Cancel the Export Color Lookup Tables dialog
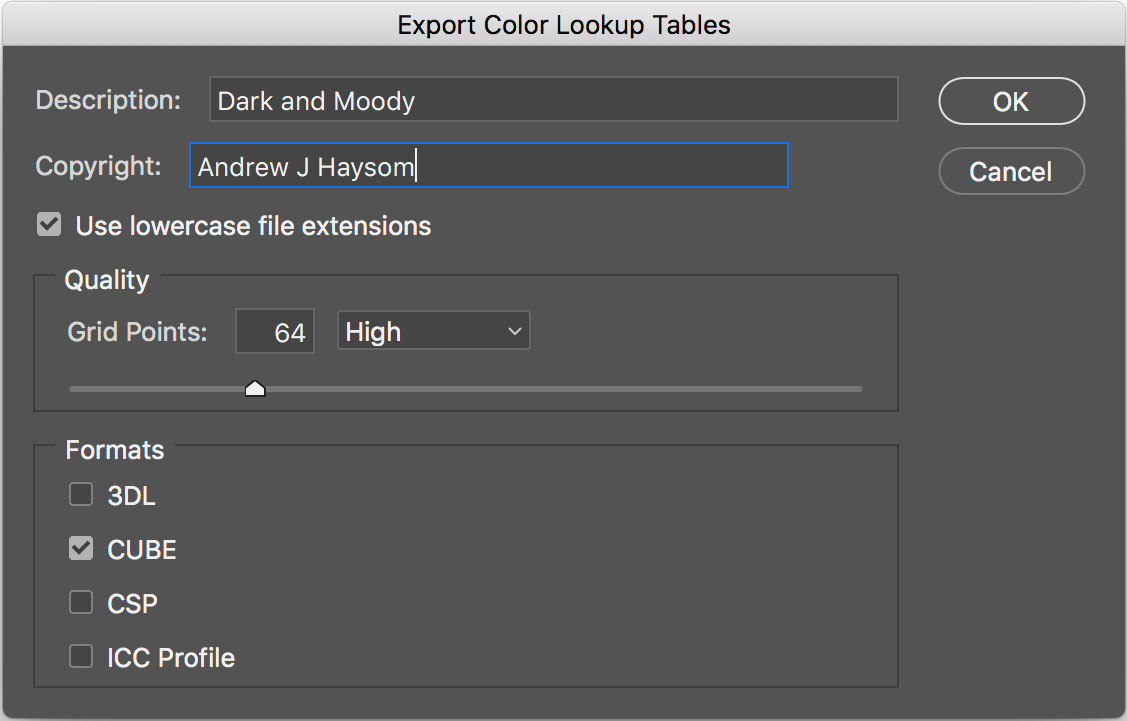Screen dimensions: 1127x721 coord(1011,172)
